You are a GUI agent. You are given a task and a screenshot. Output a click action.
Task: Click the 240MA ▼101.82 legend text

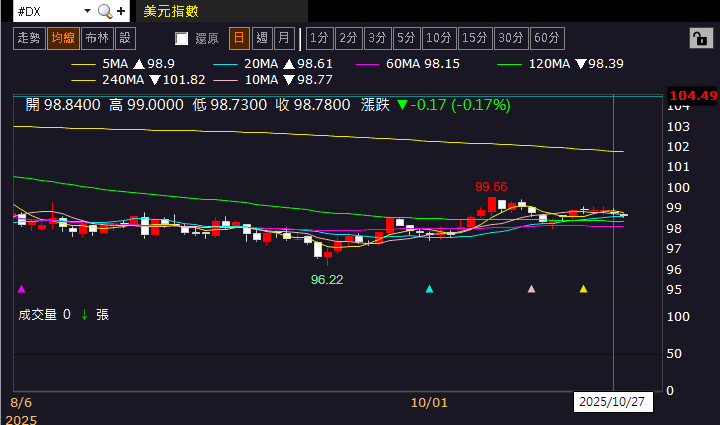click(154, 80)
